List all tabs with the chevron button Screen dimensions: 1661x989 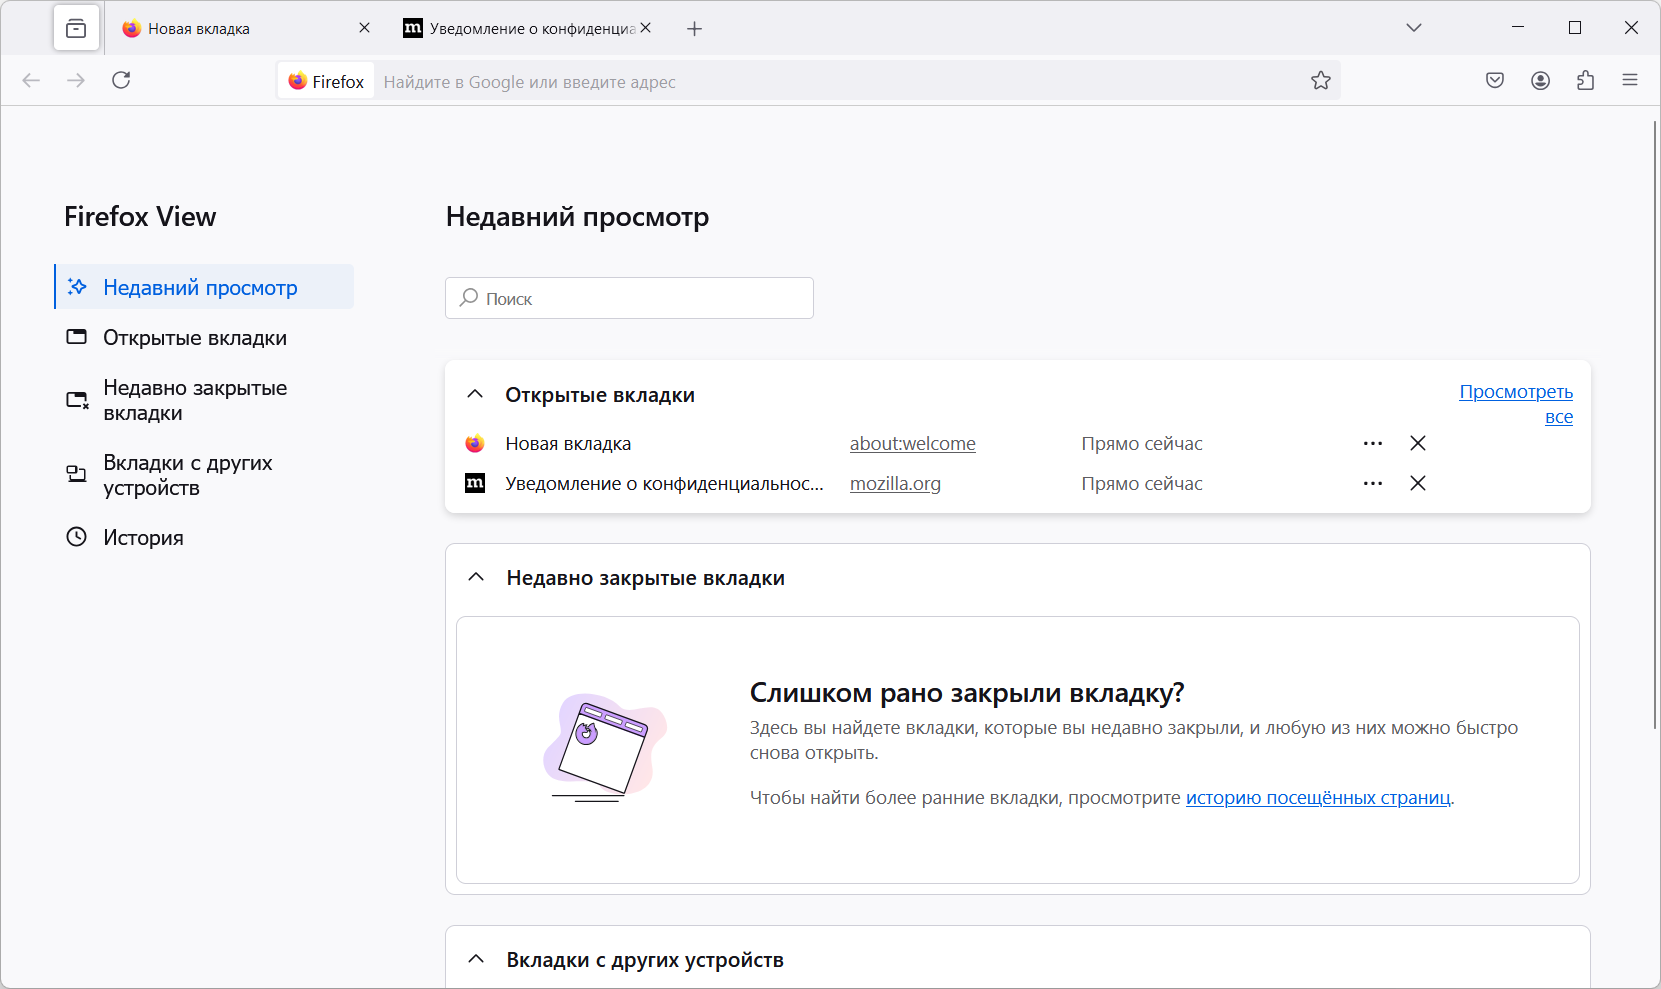[x=1414, y=28]
